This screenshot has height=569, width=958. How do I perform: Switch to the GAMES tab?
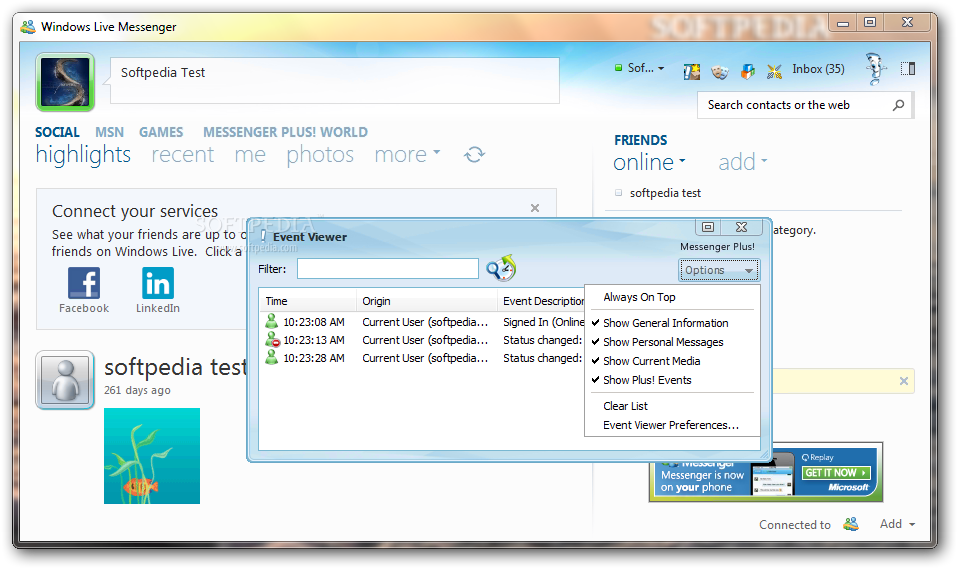(161, 132)
